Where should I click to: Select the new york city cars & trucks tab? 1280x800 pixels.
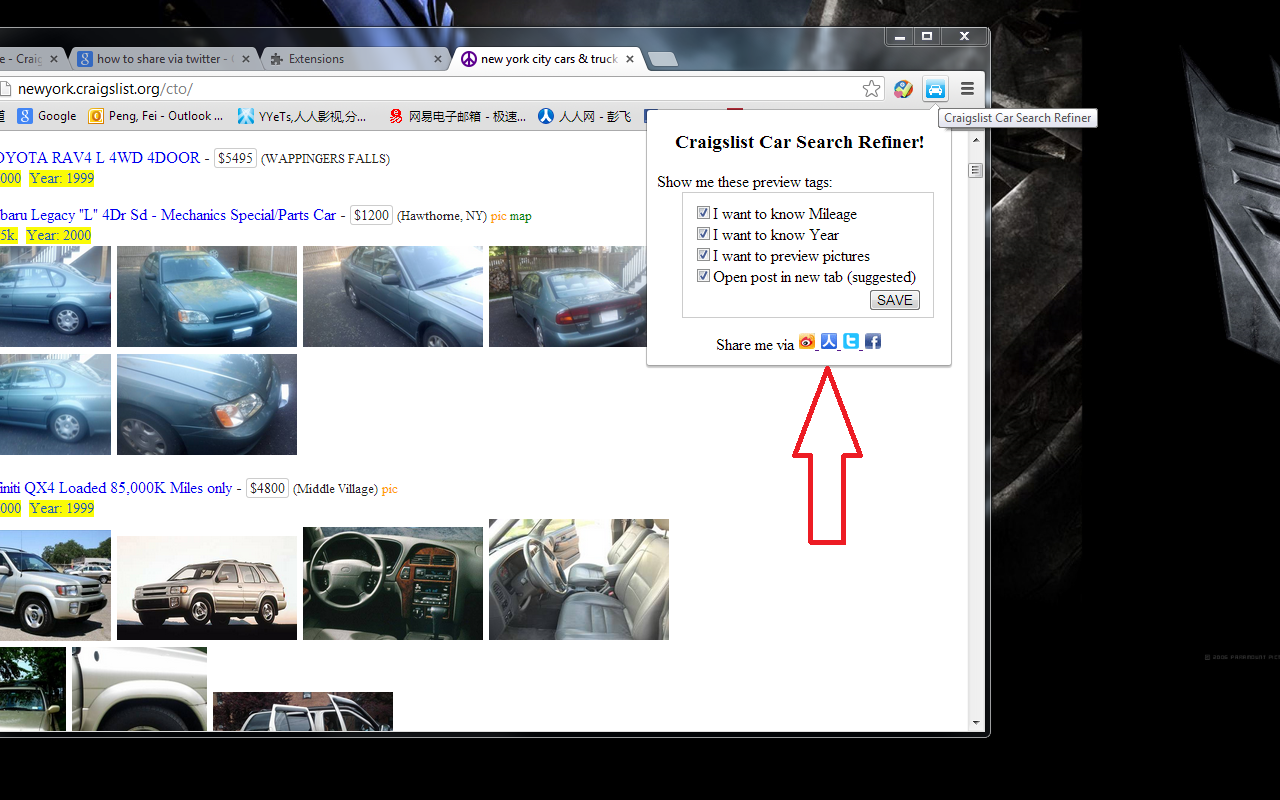pos(547,59)
